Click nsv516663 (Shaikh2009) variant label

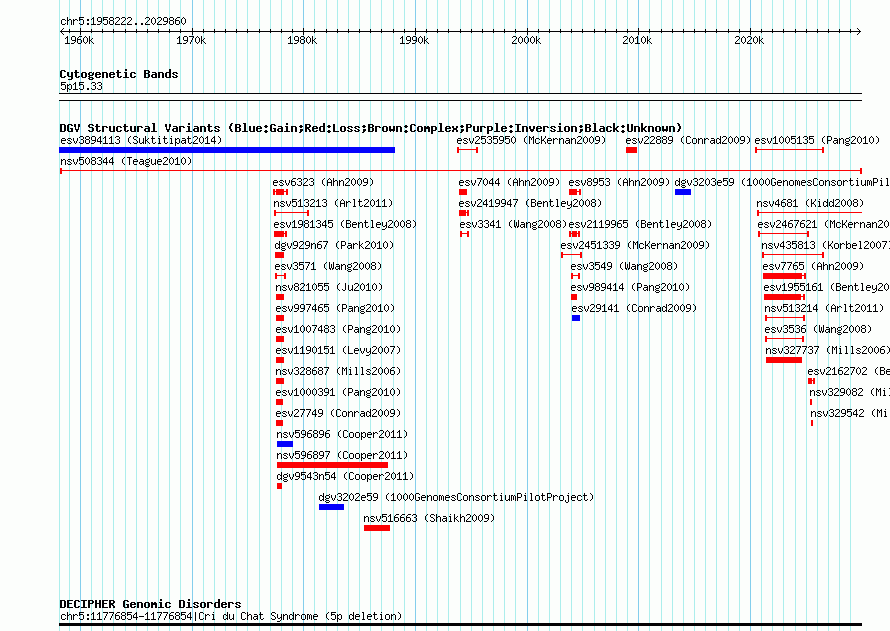tap(429, 518)
